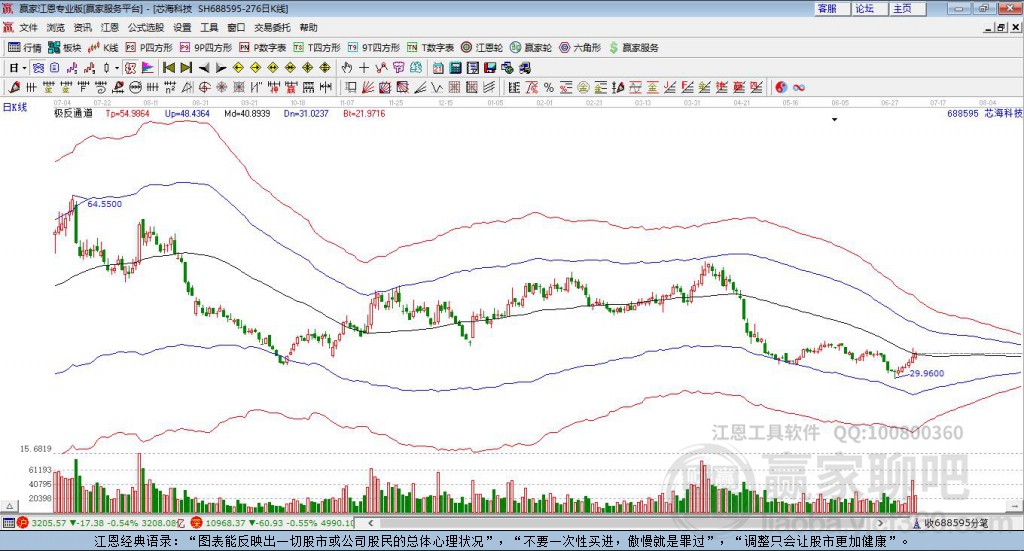
Task: Open the 9P四方形 tool
Action: pos(206,48)
